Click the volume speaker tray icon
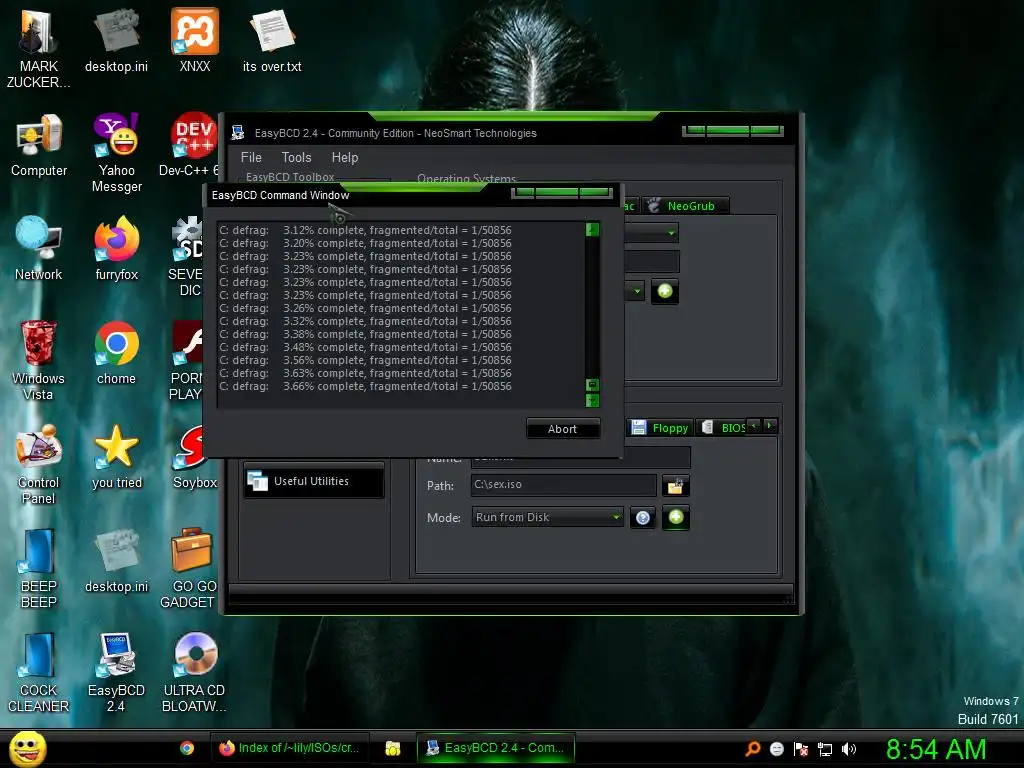The image size is (1024, 768). coord(849,749)
